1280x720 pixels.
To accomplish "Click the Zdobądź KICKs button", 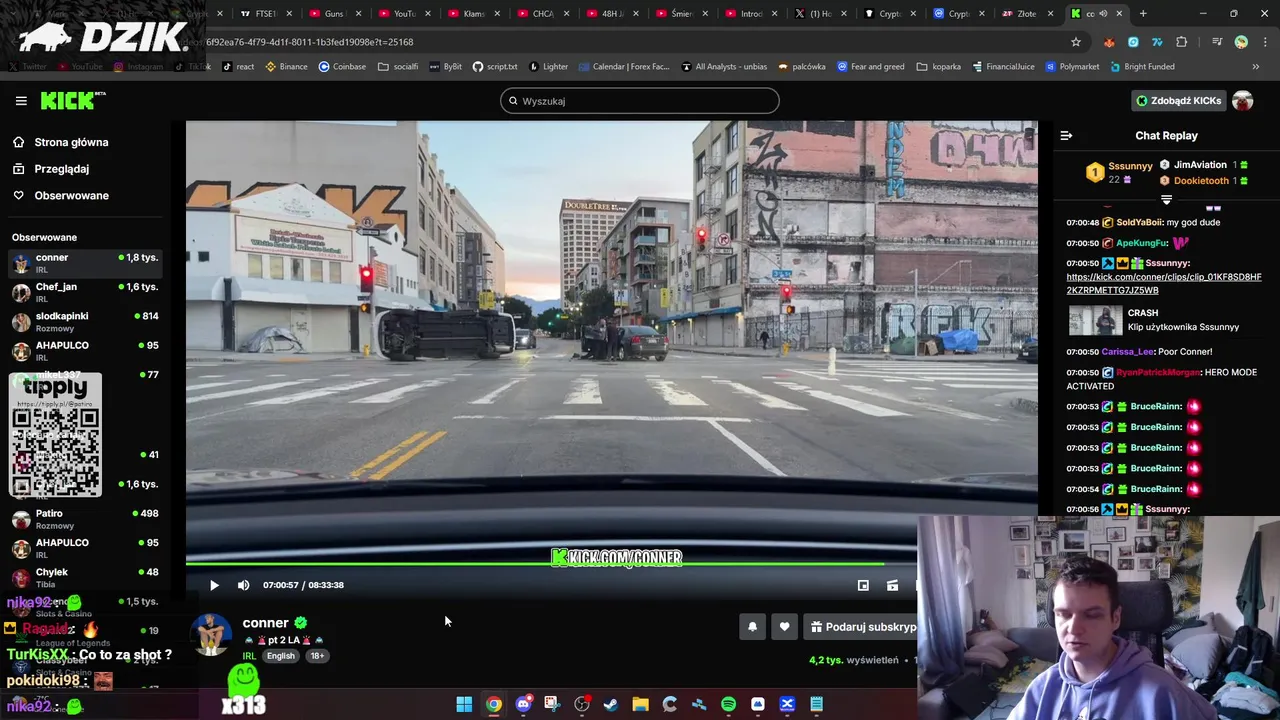I will (1178, 101).
